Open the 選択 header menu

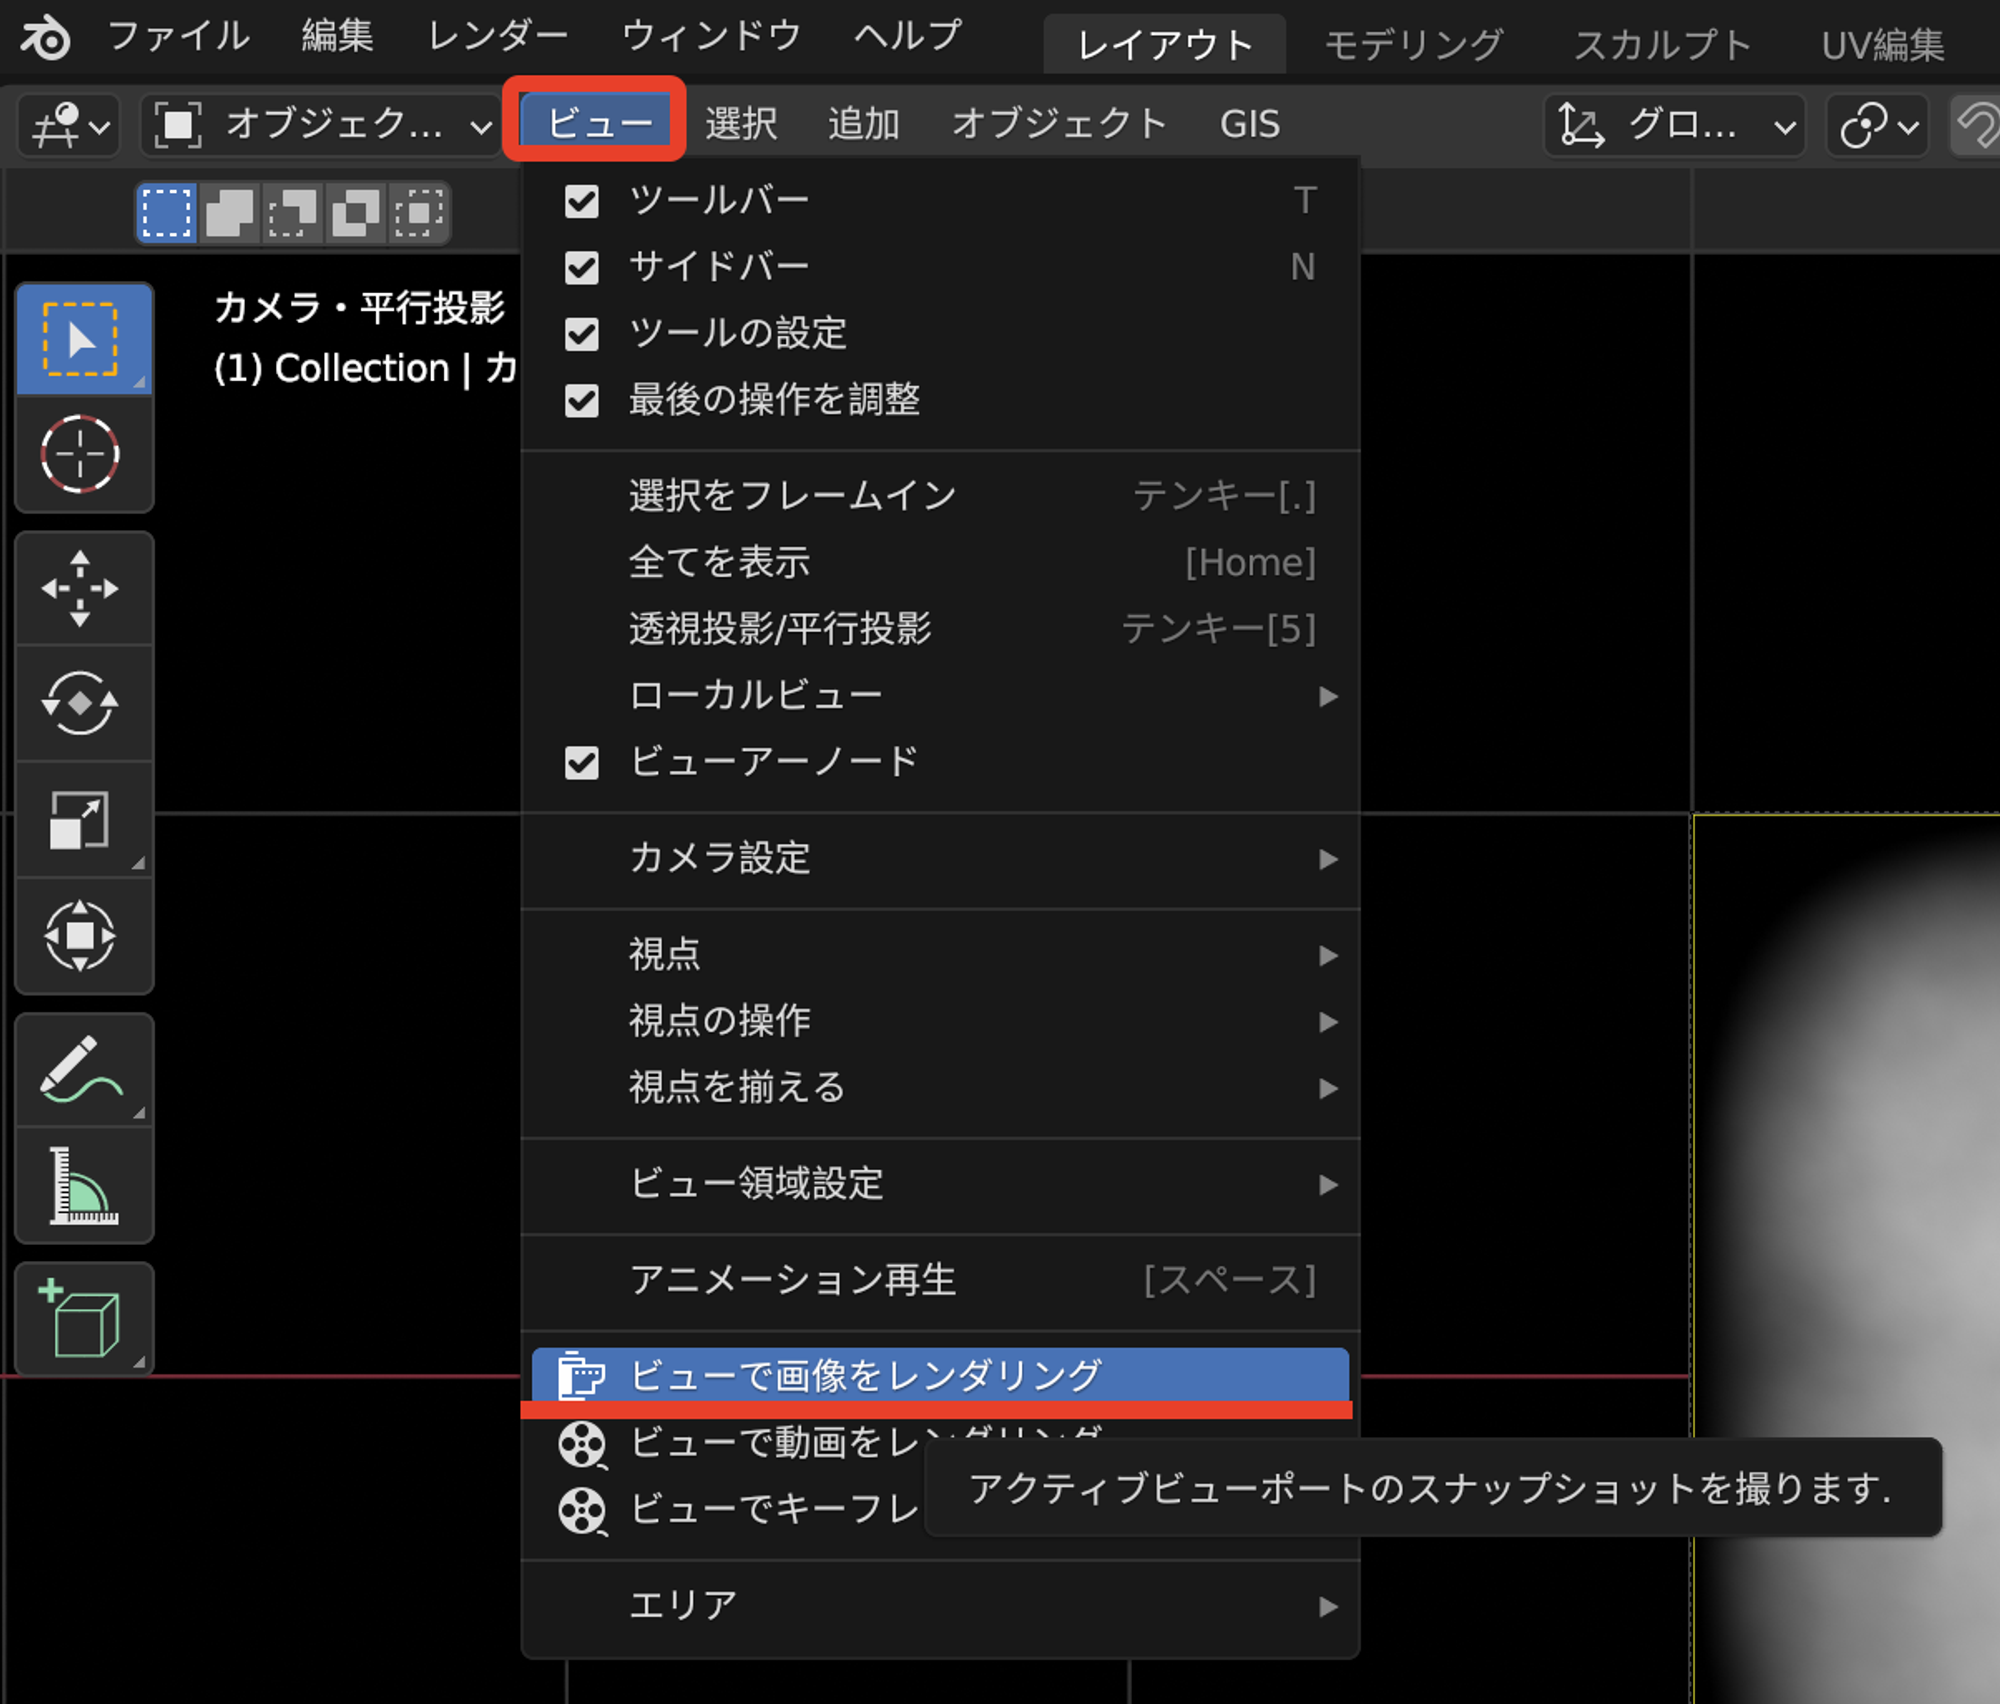pyautogui.click(x=741, y=124)
